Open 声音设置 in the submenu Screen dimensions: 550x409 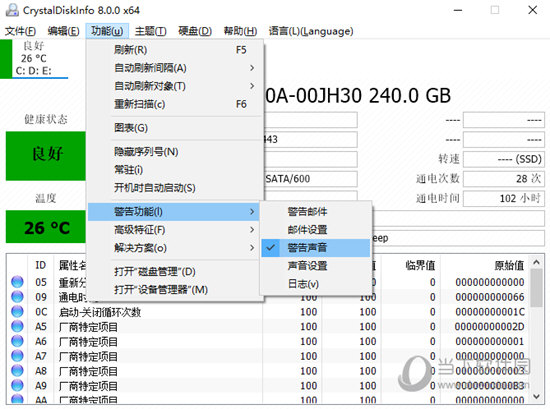[x=316, y=266]
